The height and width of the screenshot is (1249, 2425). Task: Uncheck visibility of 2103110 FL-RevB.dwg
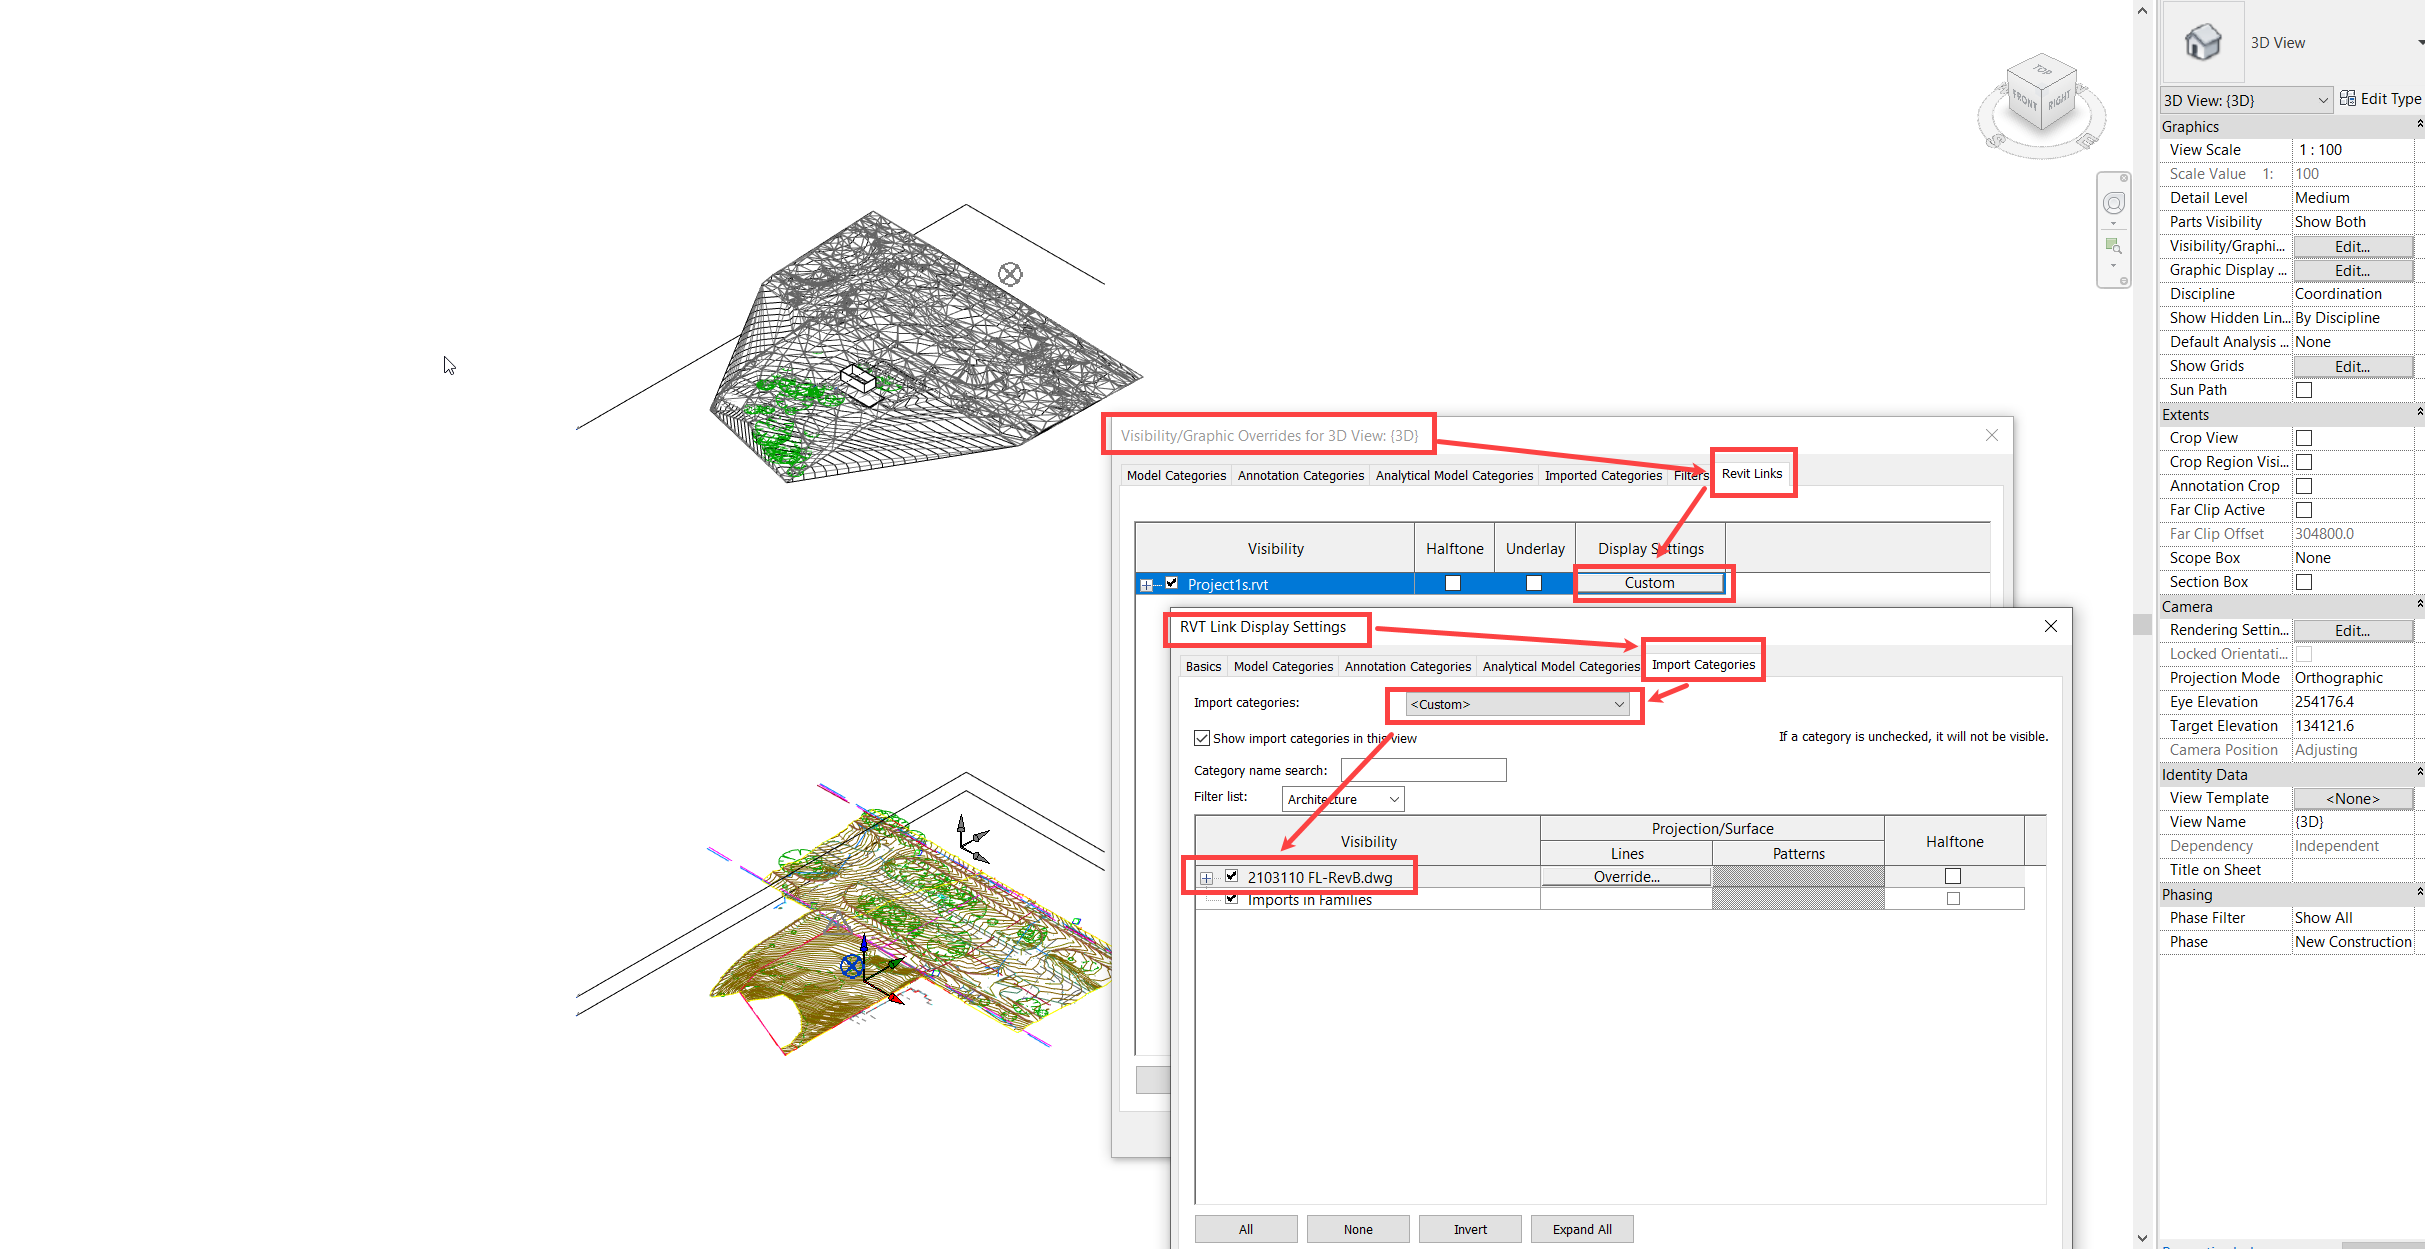[1231, 875]
